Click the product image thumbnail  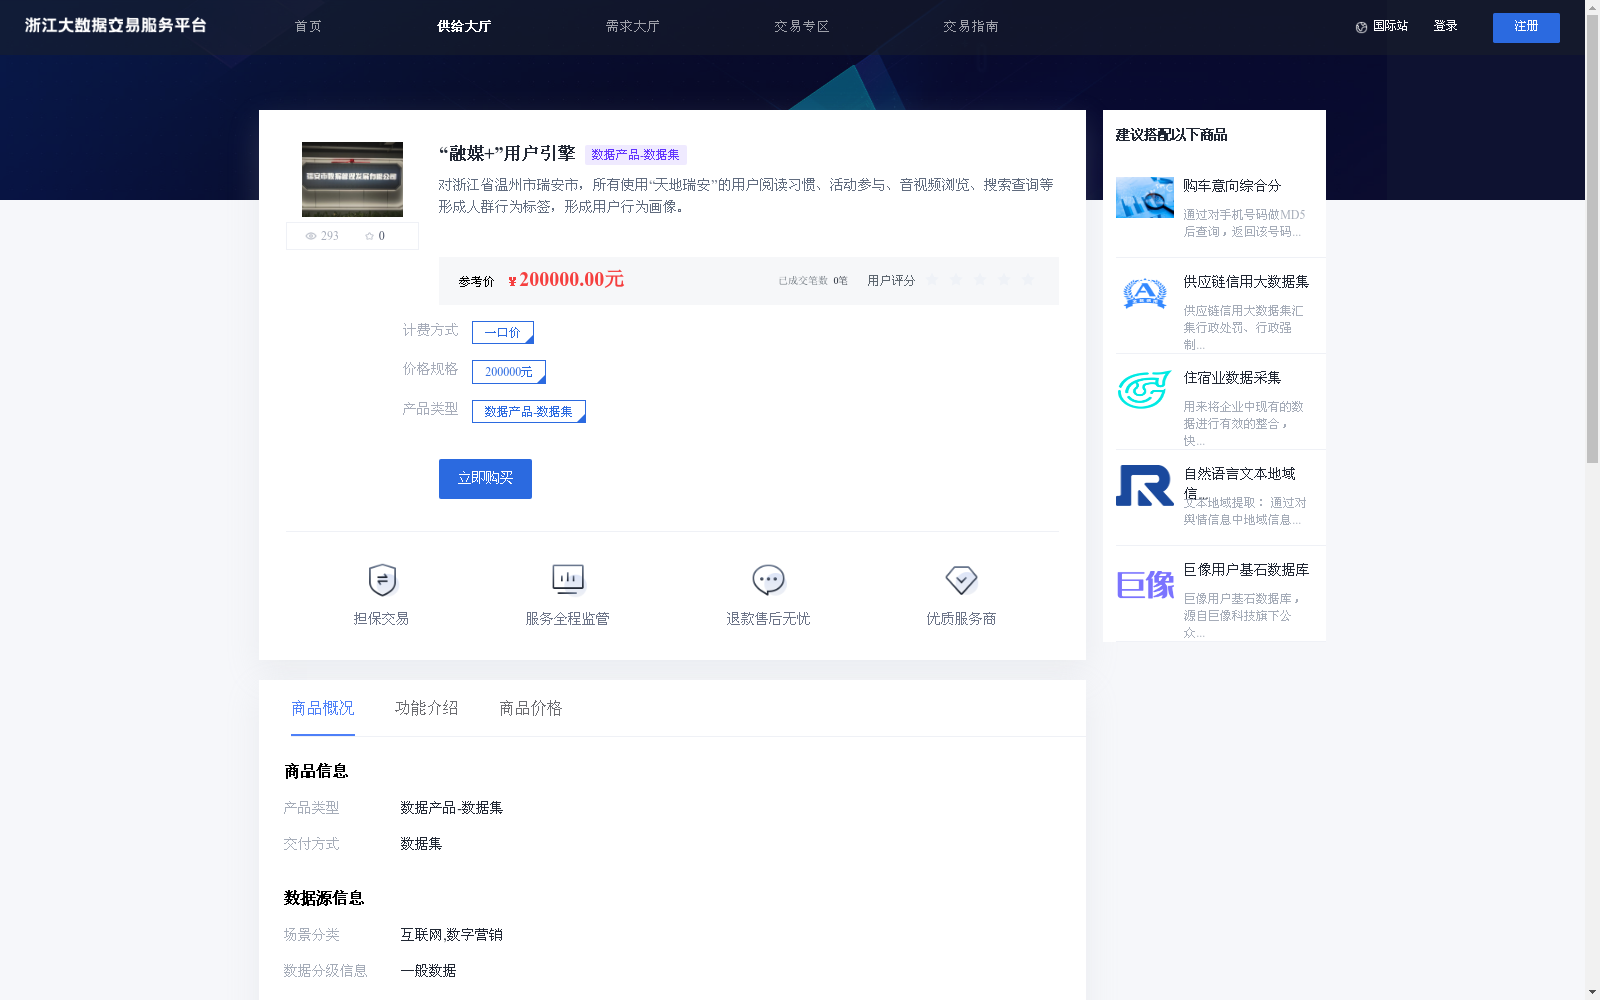click(352, 180)
